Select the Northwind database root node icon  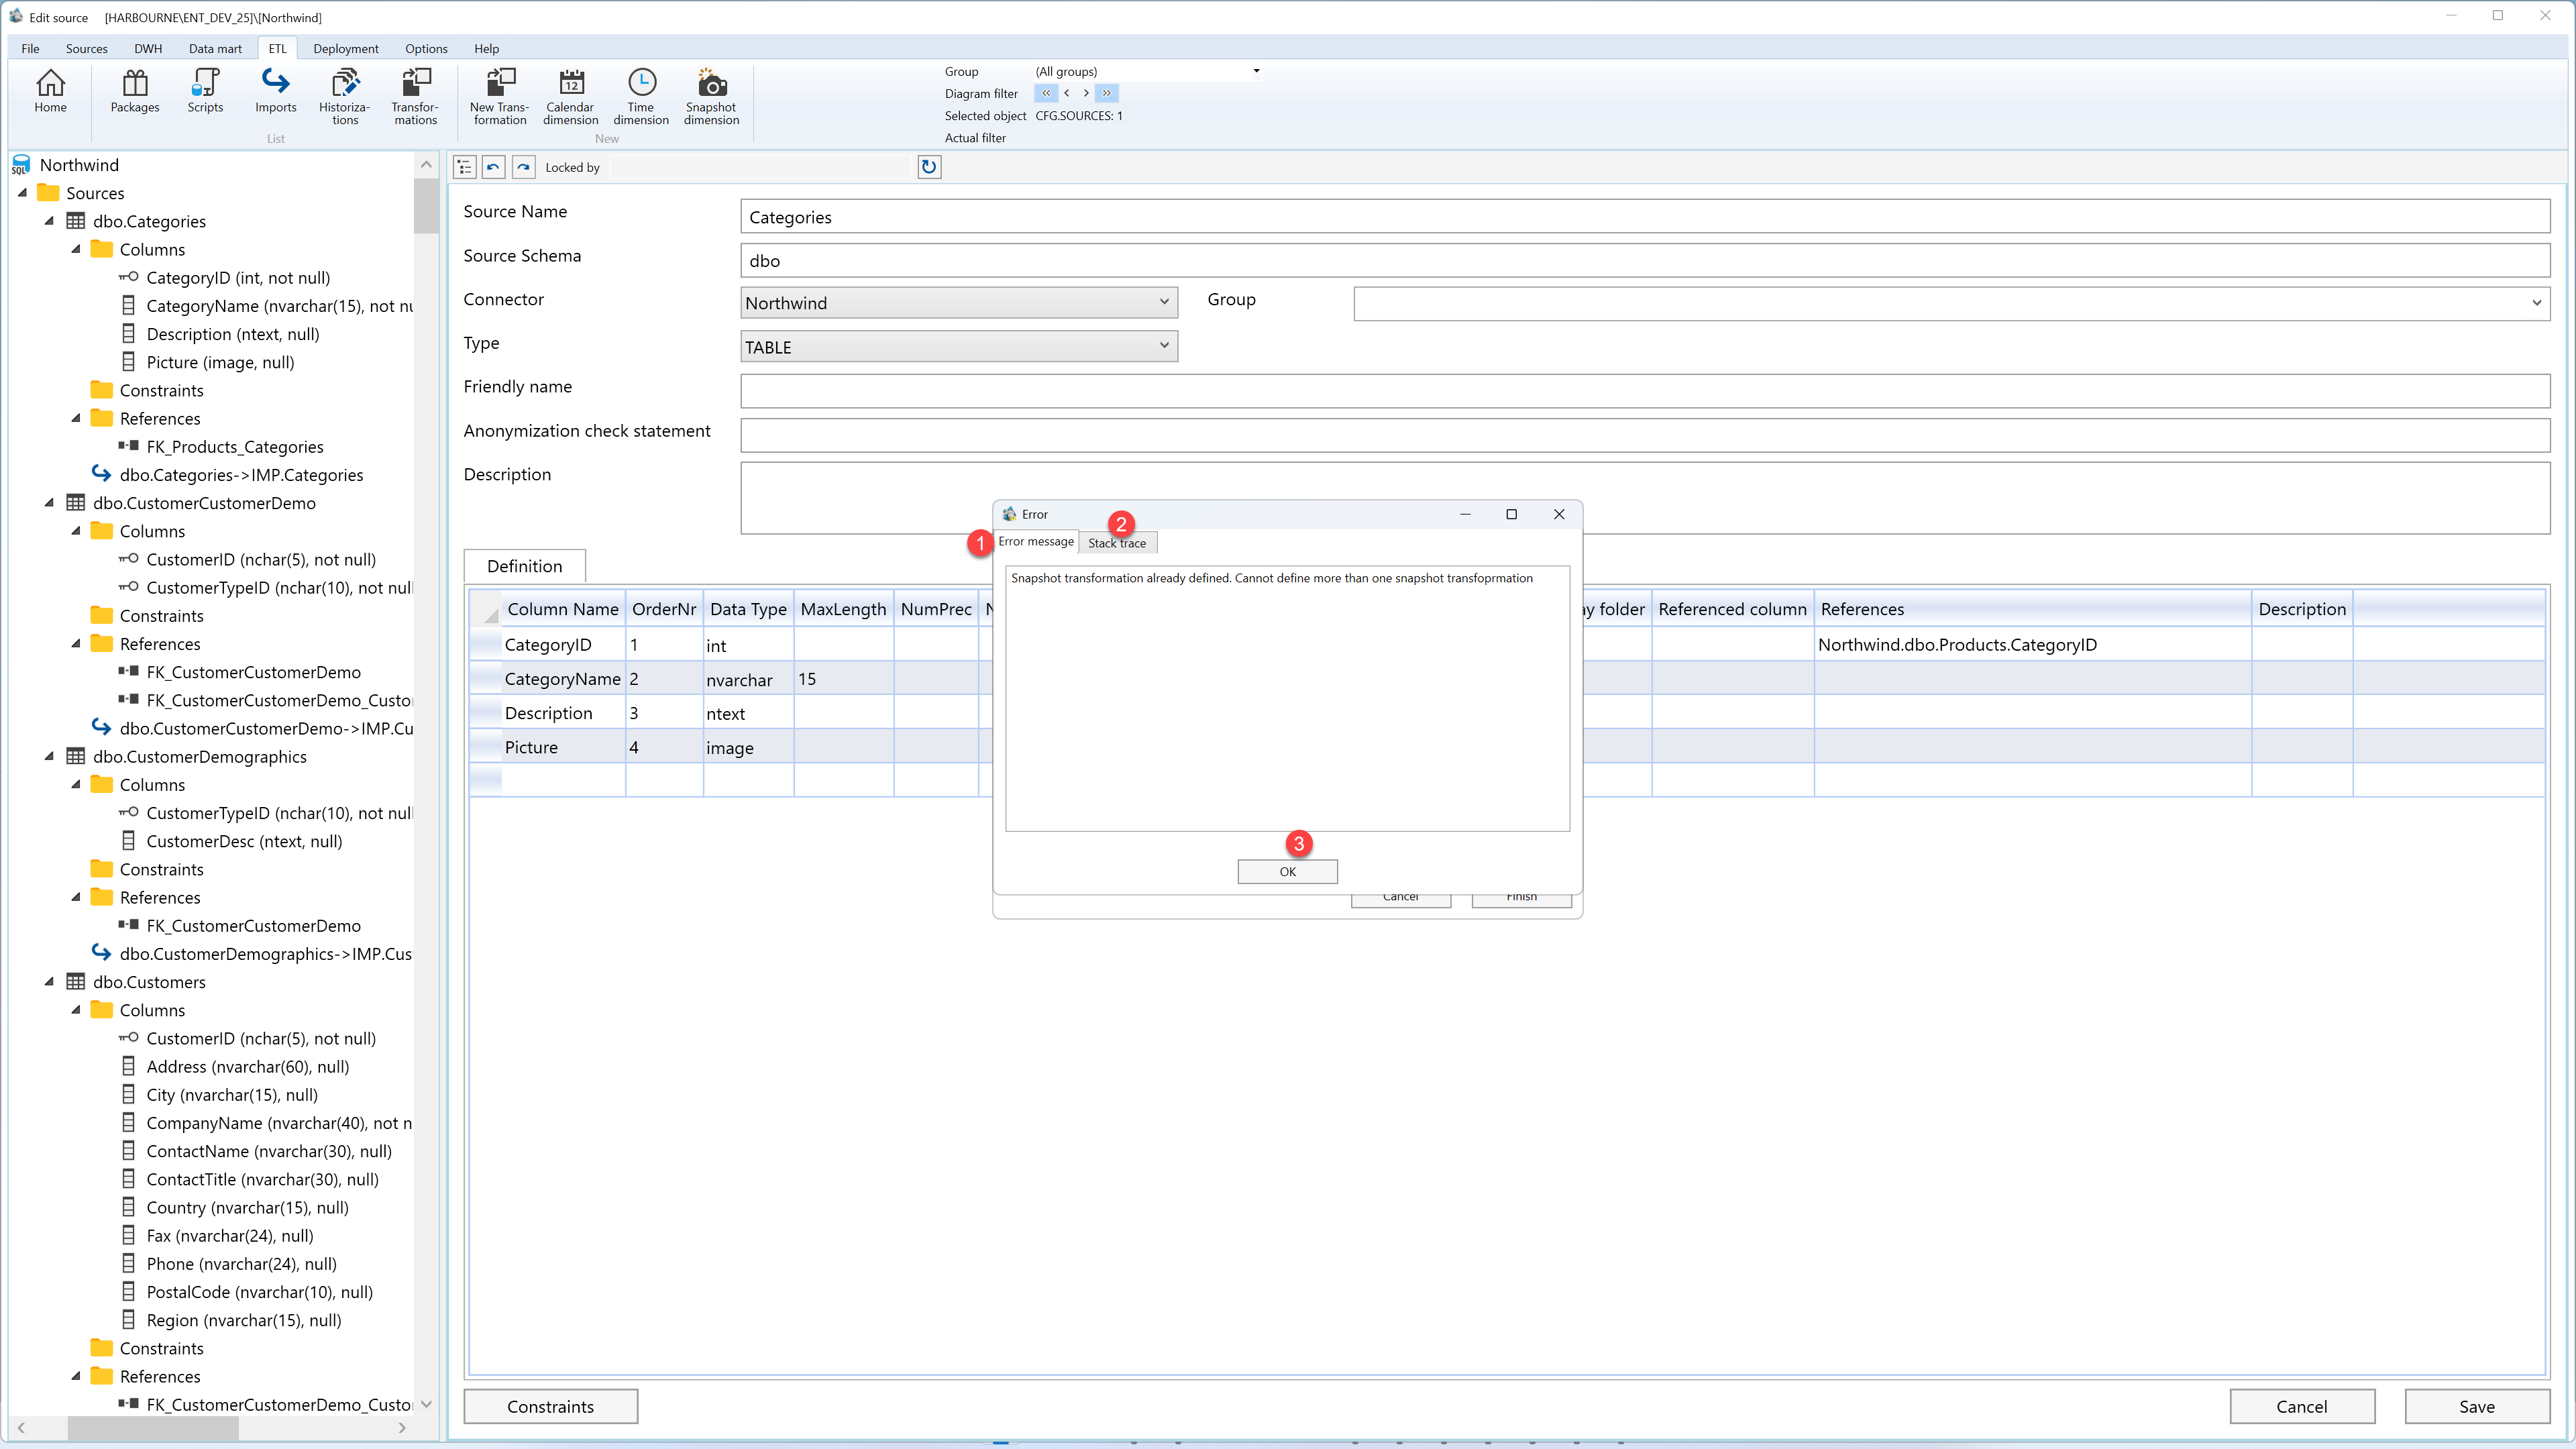tap(20, 165)
